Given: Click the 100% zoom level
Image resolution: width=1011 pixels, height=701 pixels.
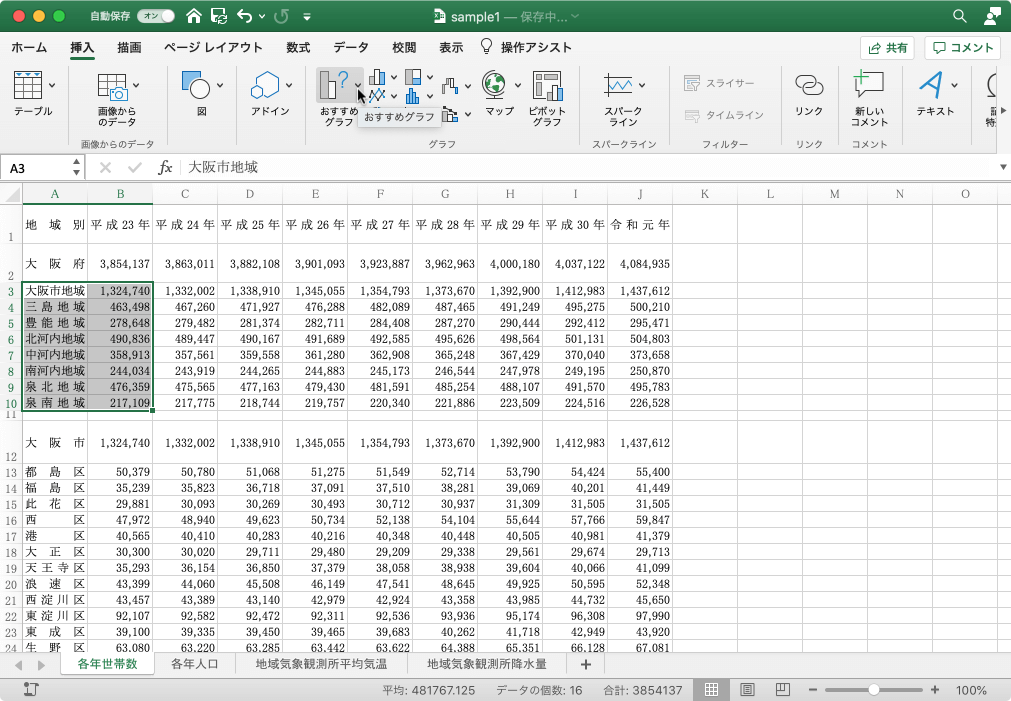Looking at the screenshot, I should [971, 690].
